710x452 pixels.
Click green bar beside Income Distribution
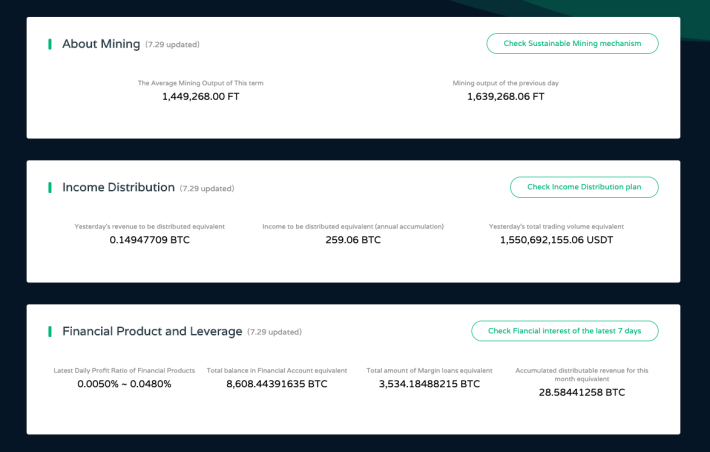50,188
